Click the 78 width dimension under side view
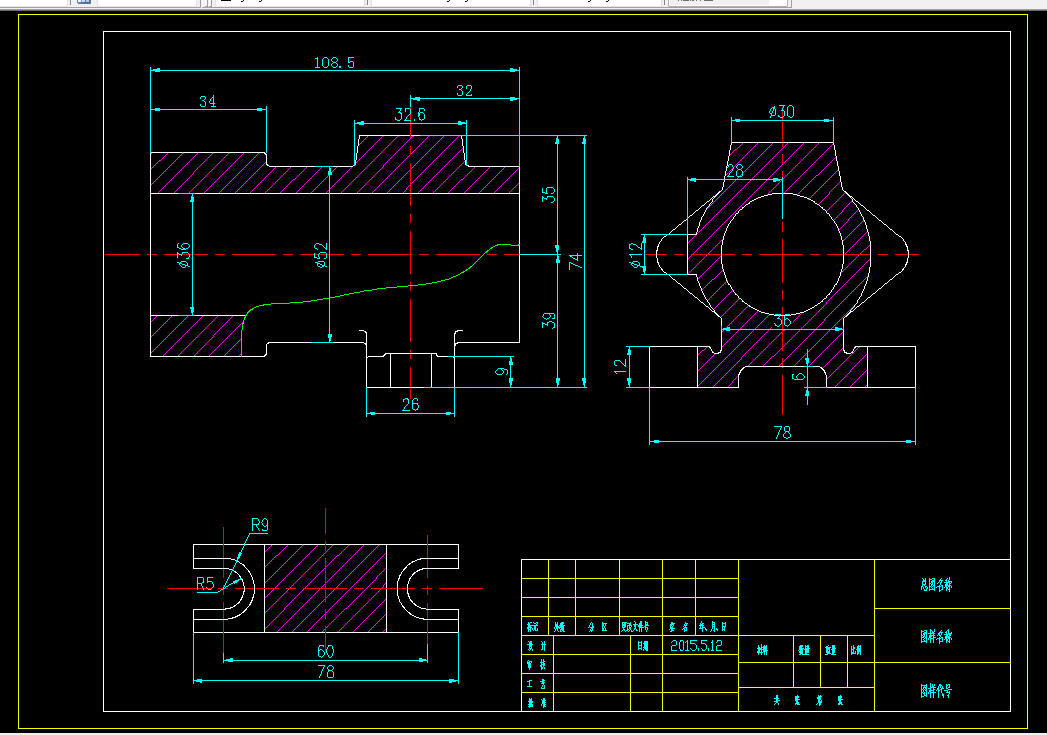The width and height of the screenshot is (1047, 735). point(783,433)
